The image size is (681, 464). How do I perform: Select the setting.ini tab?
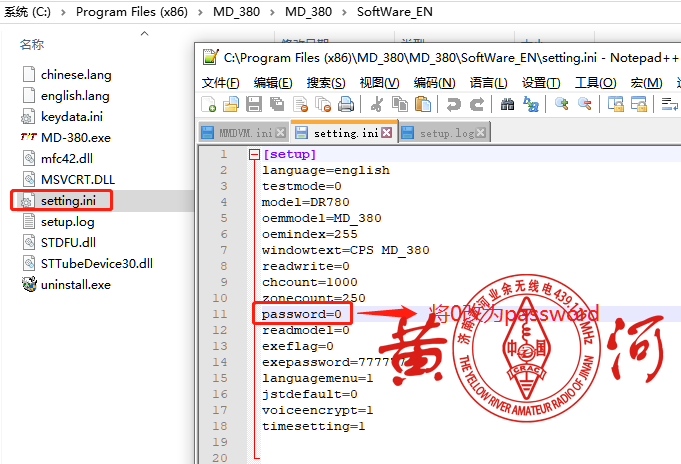tap(344, 133)
